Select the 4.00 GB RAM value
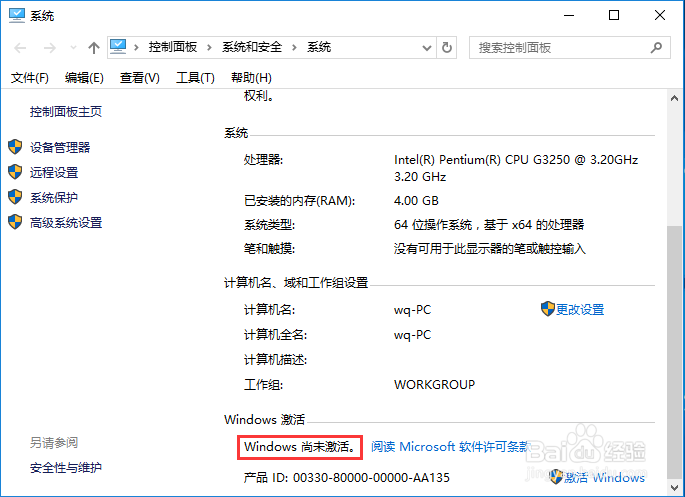This screenshot has height=497, width=685. coord(416,200)
